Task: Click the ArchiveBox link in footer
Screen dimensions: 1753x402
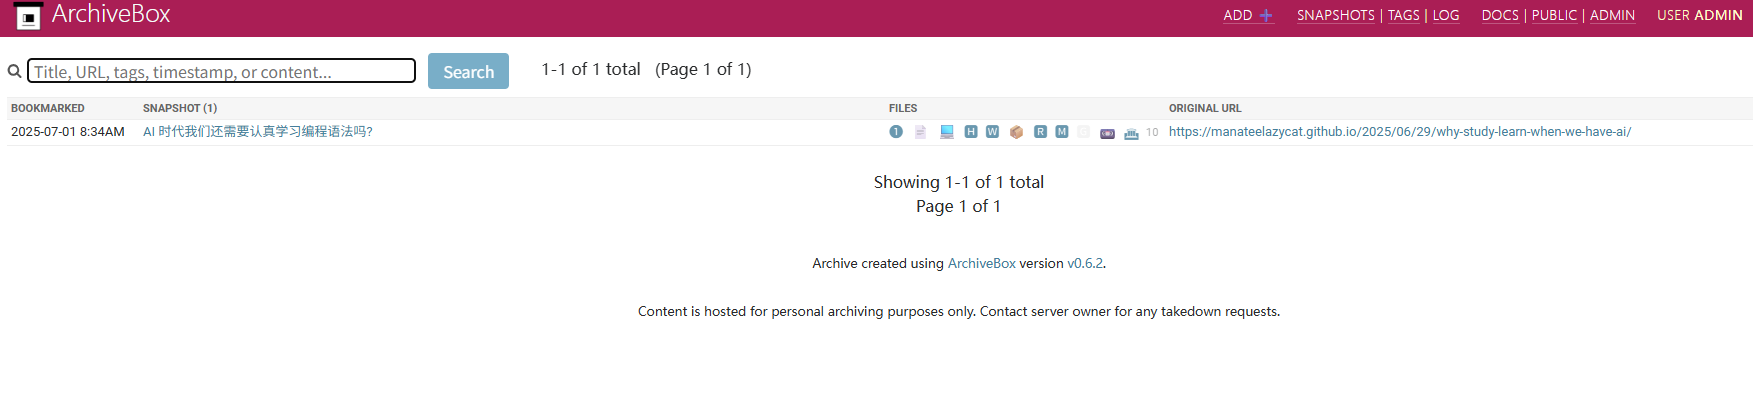Action: 981,264
